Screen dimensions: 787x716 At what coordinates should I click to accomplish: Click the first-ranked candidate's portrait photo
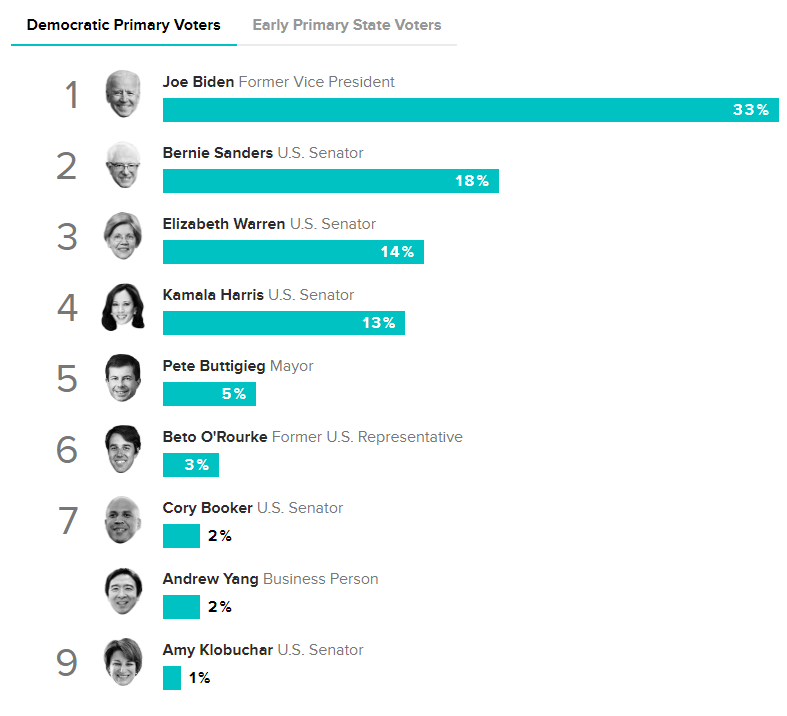124,94
